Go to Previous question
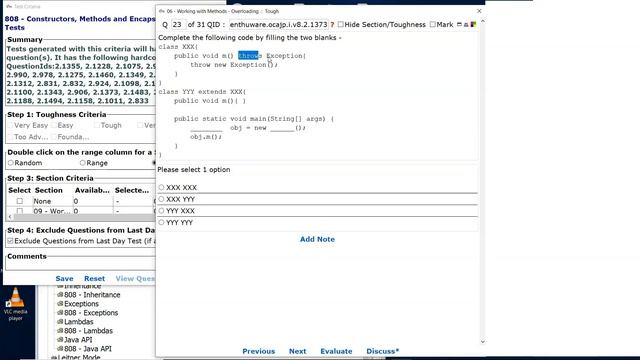 (x=258, y=351)
